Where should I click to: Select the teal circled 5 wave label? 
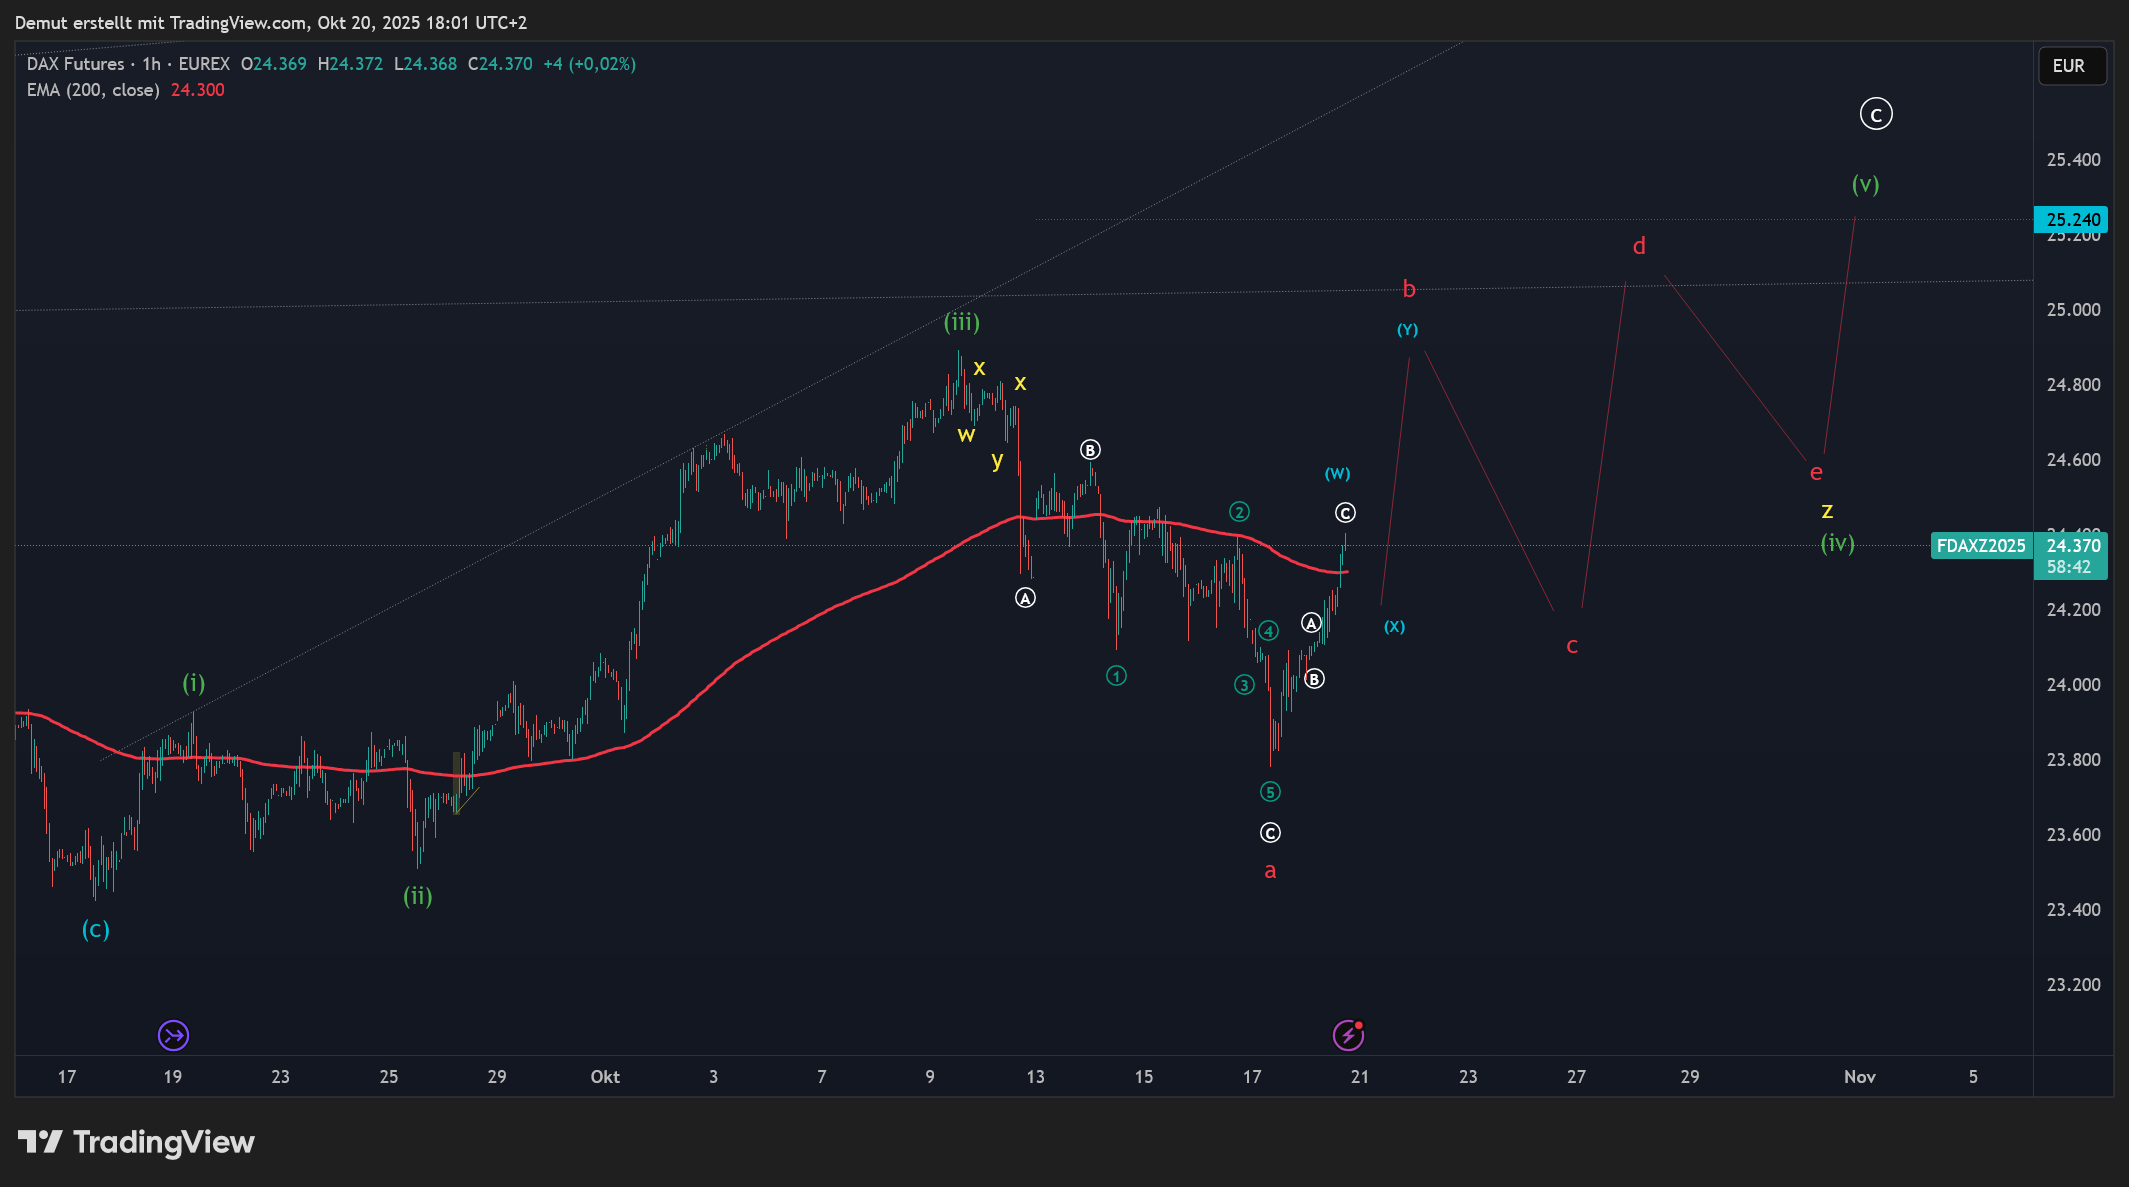click(1270, 792)
